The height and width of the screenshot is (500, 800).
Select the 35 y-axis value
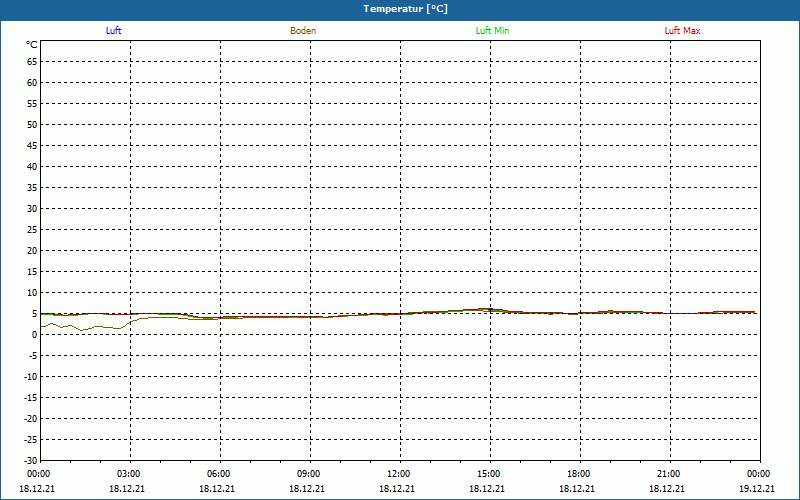click(x=32, y=188)
